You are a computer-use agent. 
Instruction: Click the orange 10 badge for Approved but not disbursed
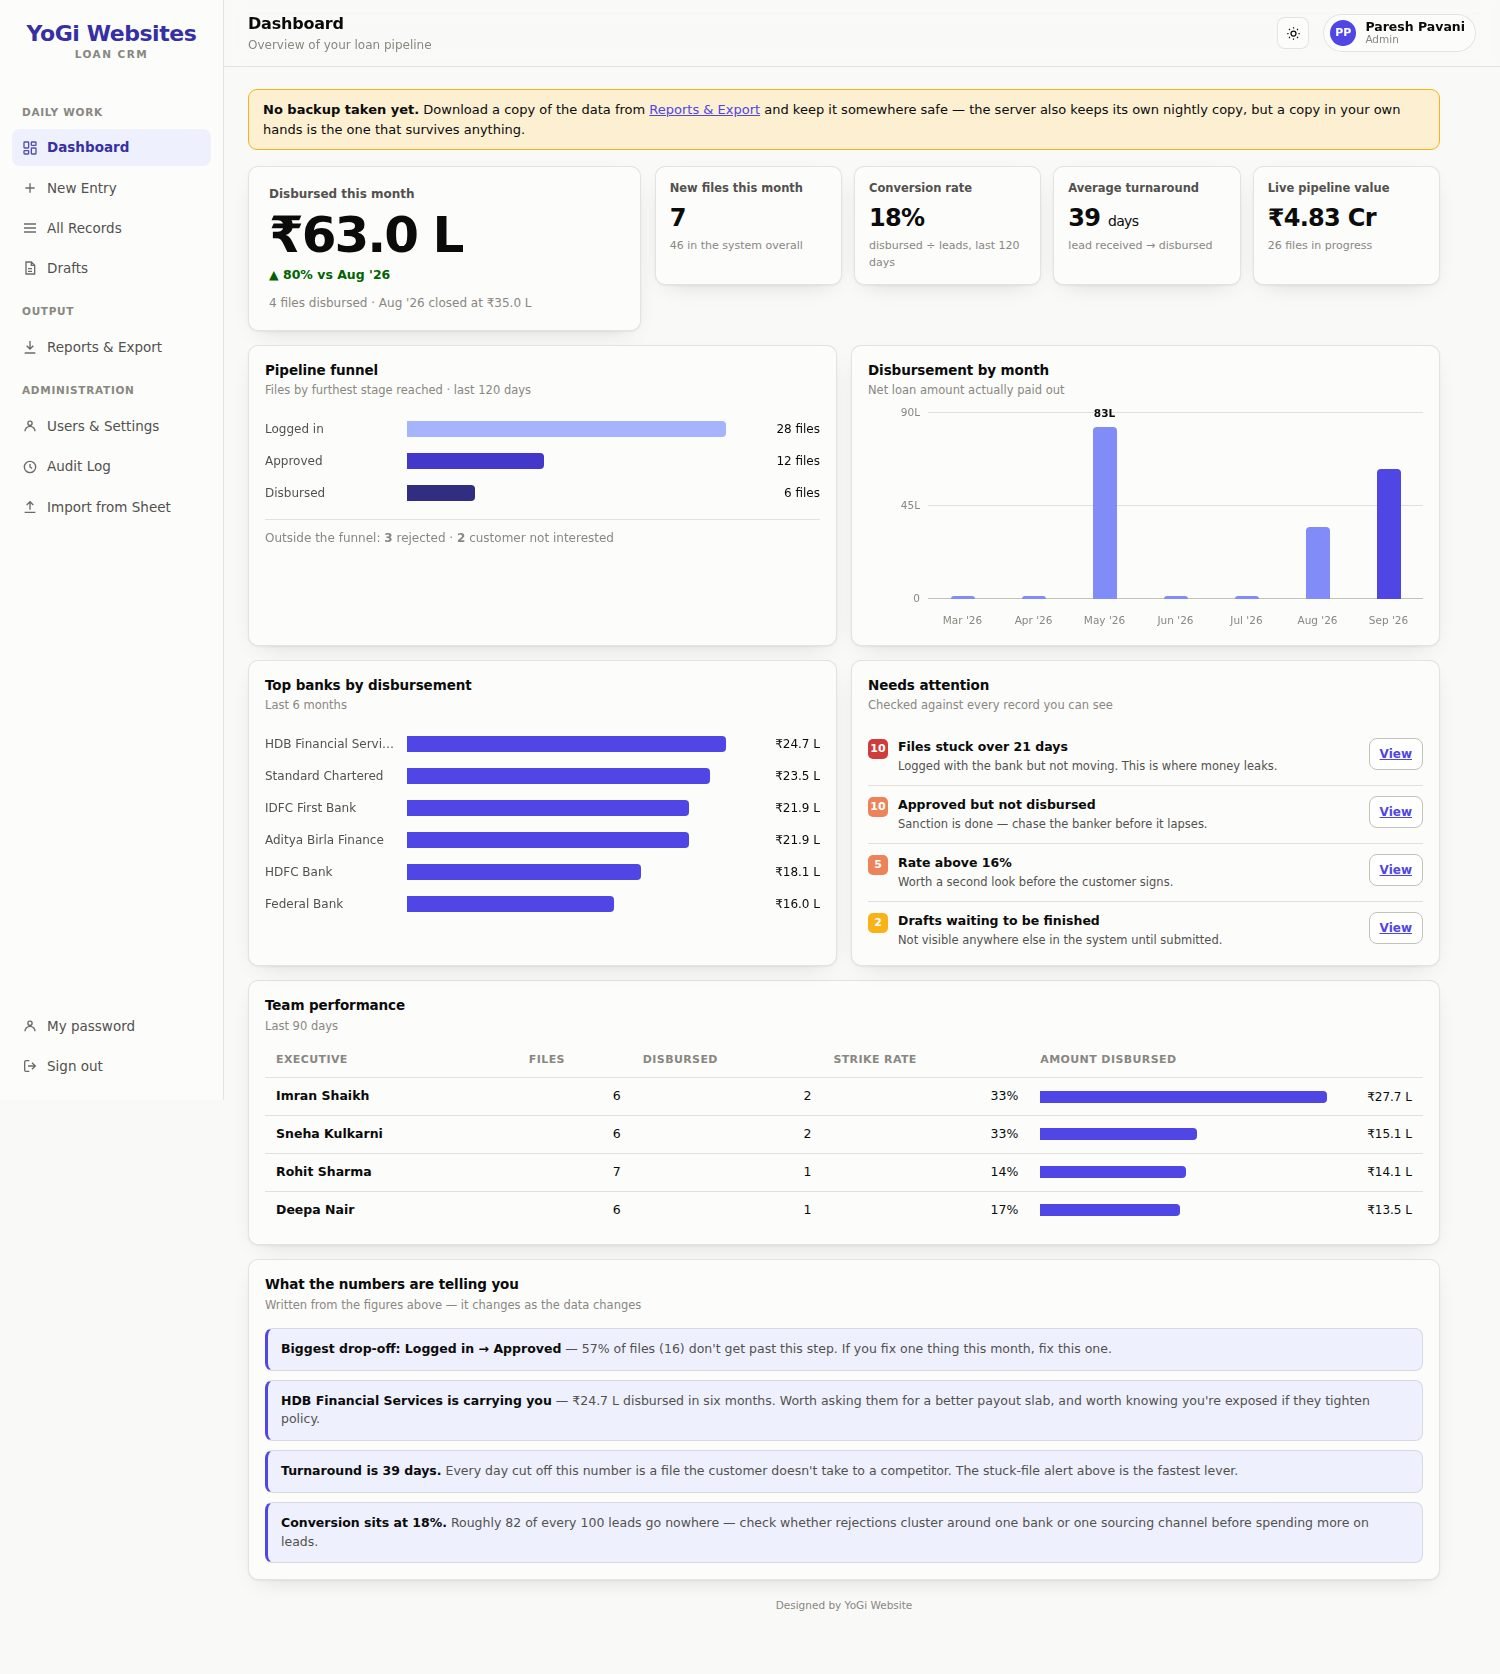point(878,806)
